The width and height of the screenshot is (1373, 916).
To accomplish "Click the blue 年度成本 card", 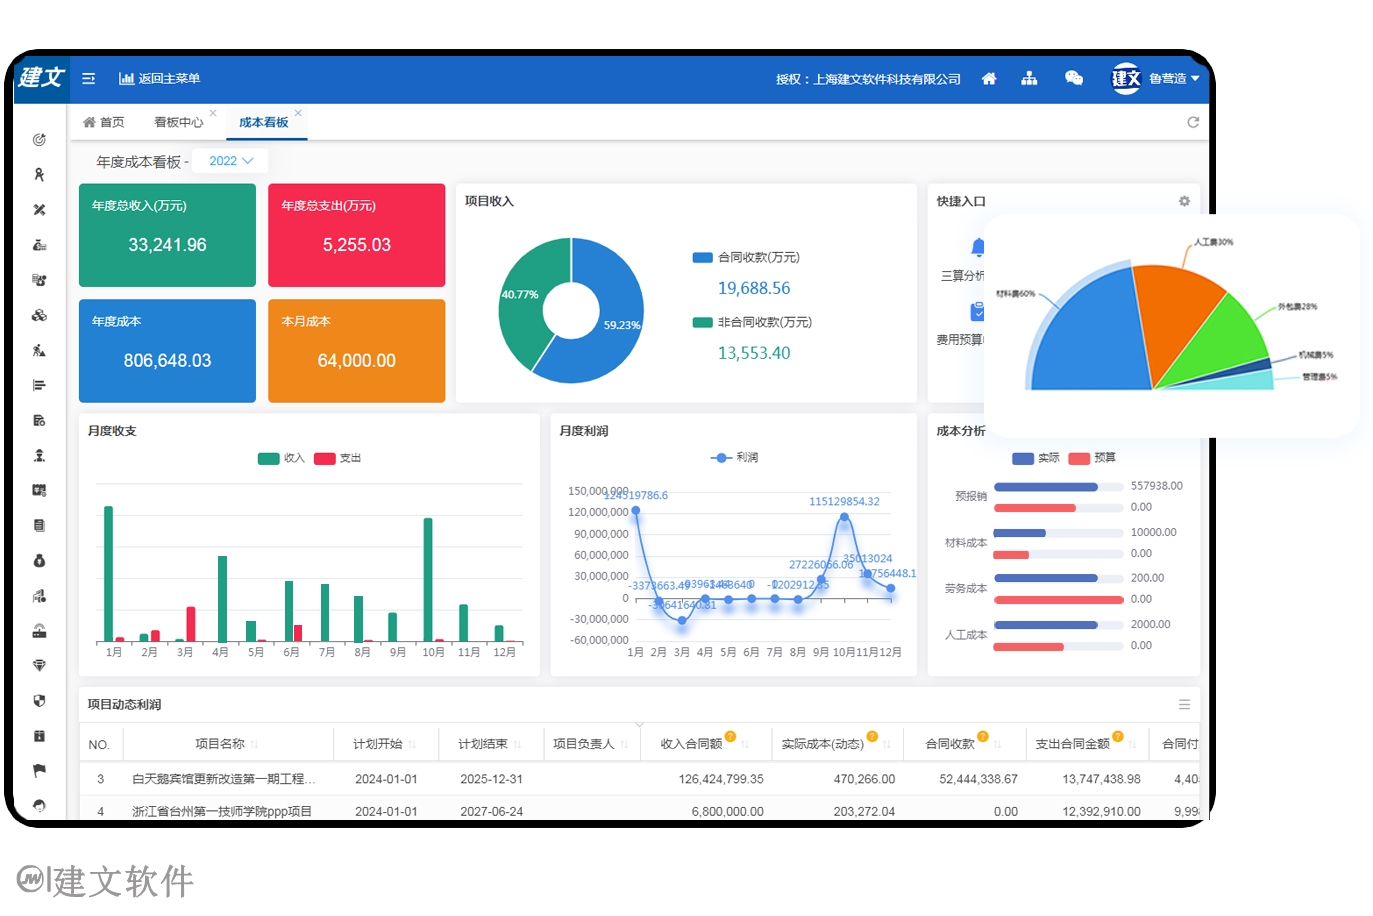I will pos(167,351).
